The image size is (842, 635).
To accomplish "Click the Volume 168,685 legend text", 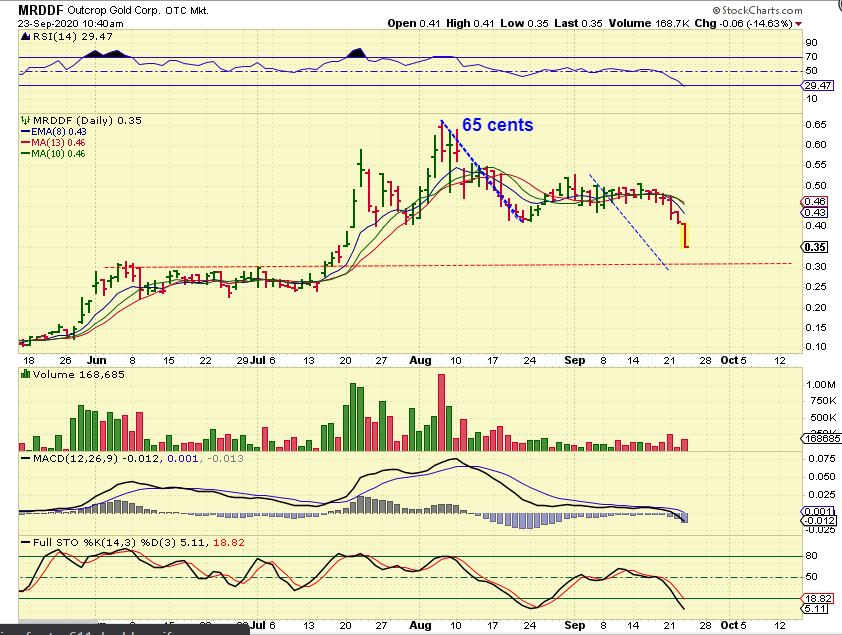I will [78, 374].
